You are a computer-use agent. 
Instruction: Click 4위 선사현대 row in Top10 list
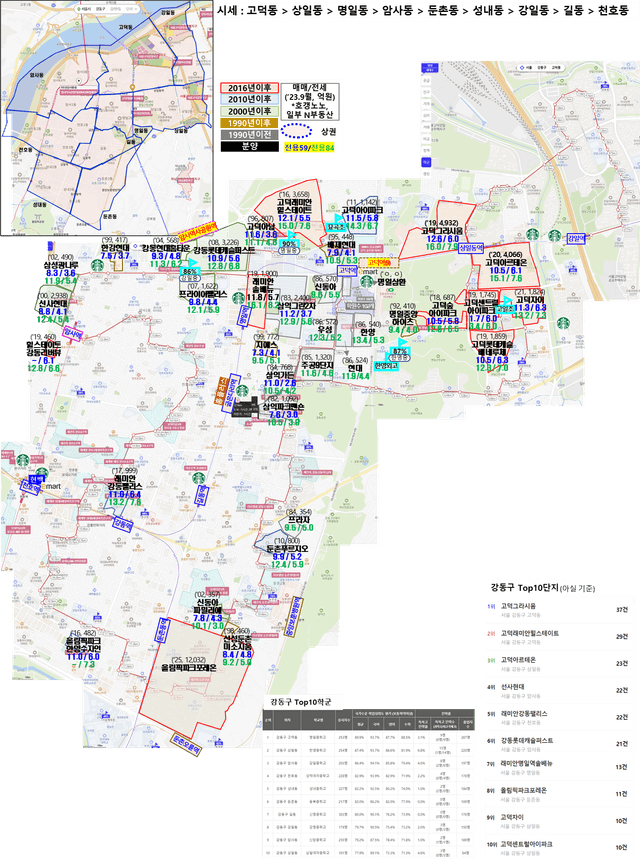click(x=557, y=691)
